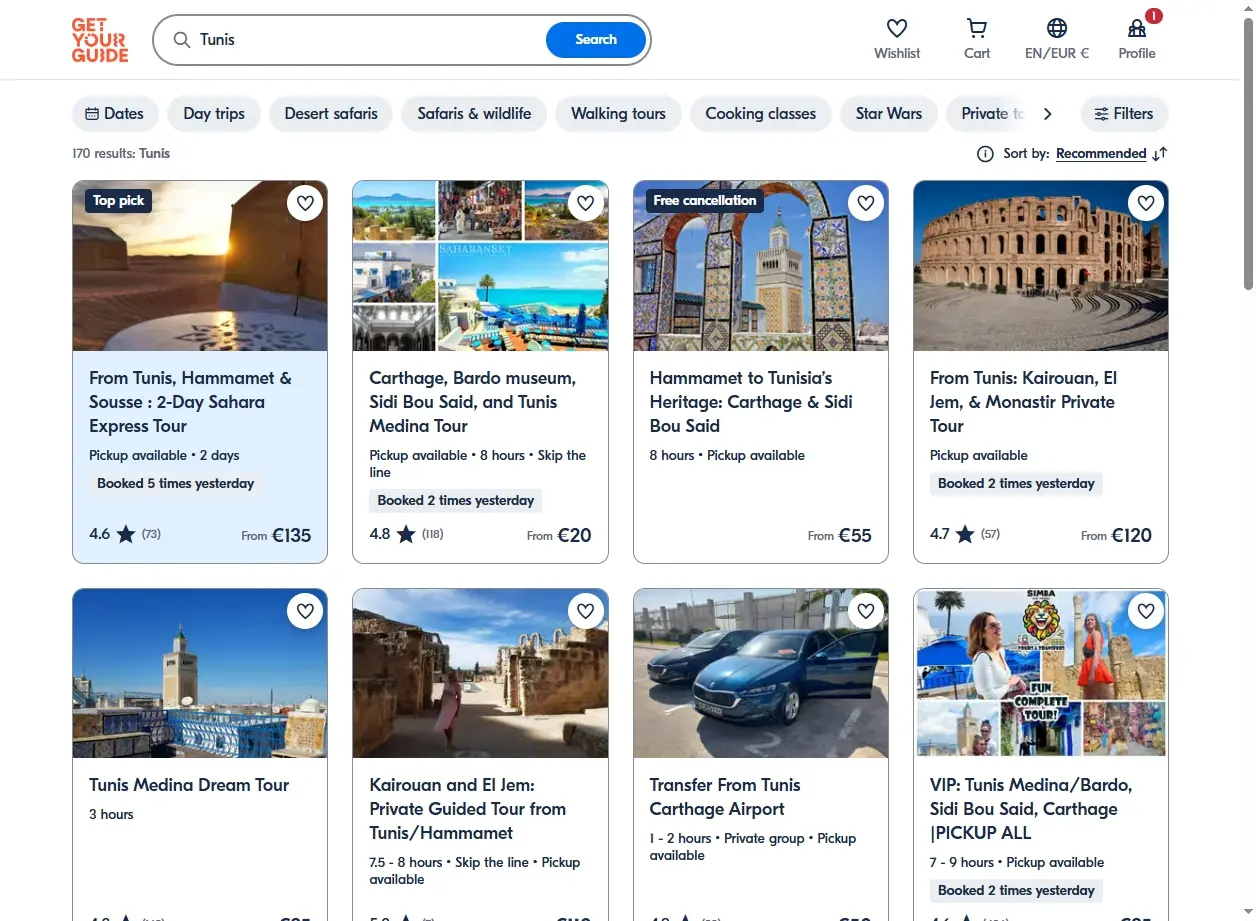The width and height of the screenshot is (1256, 921).
Task: Click the star rating of Kairouan, El Jem, Monastir tour
Action: 965,534
